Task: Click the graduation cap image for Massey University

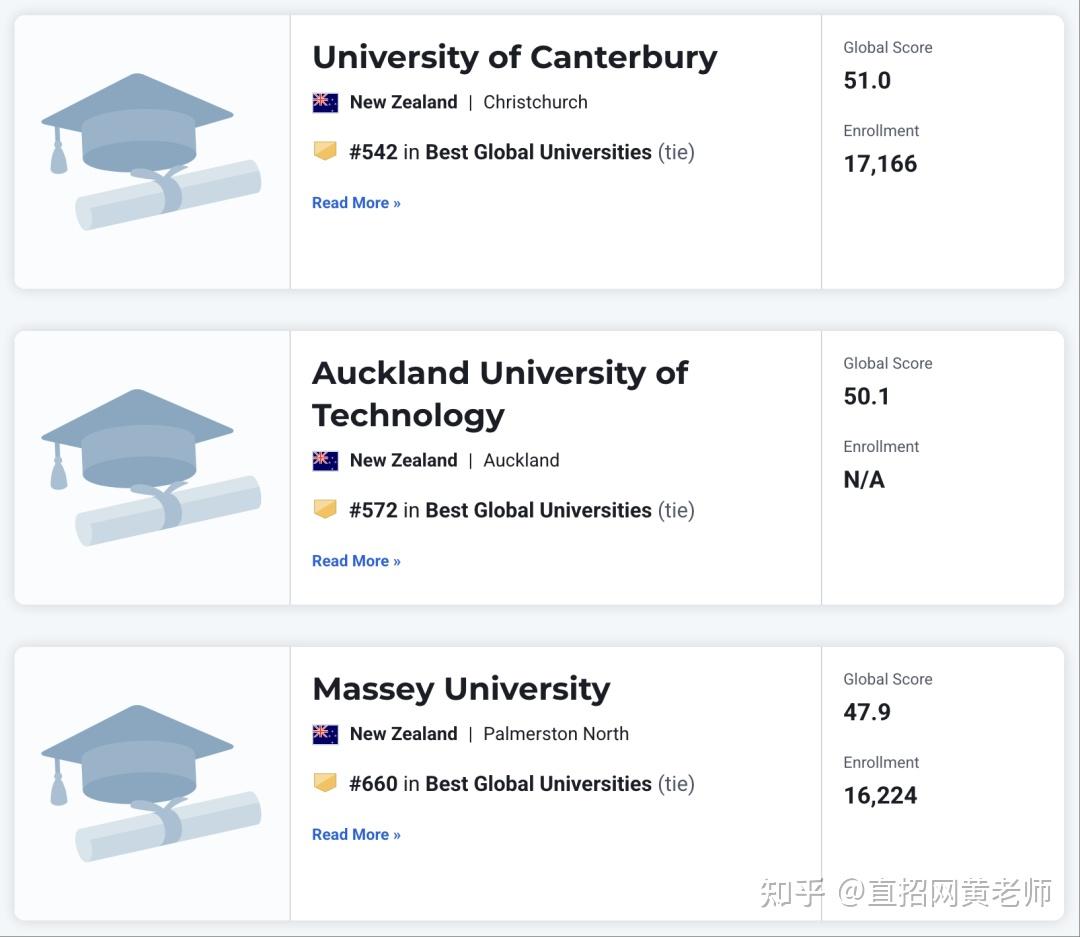Action: coord(151,783)
